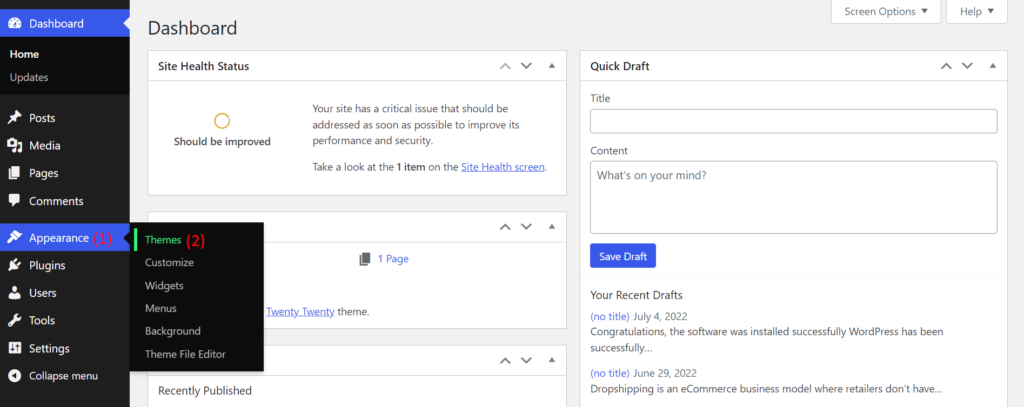1024x407 pixels.
Task: Select Menus in Appearance flyout
Action: pyautogui.click(x=161, y=308)
